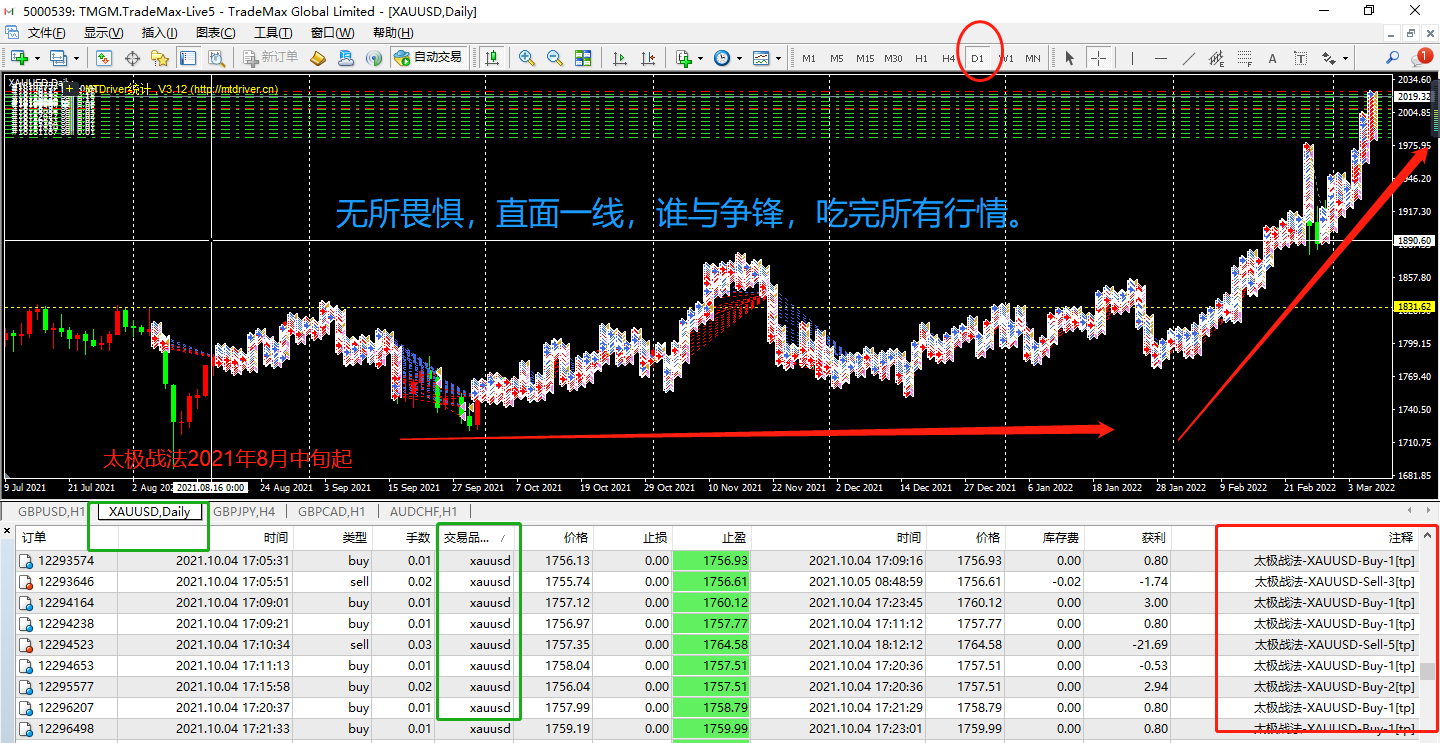Image resolution: width=1440 pixels, height=743 pixels.
Task: Select the vertical line drawing tool
Action: (x=1132, y=58)
